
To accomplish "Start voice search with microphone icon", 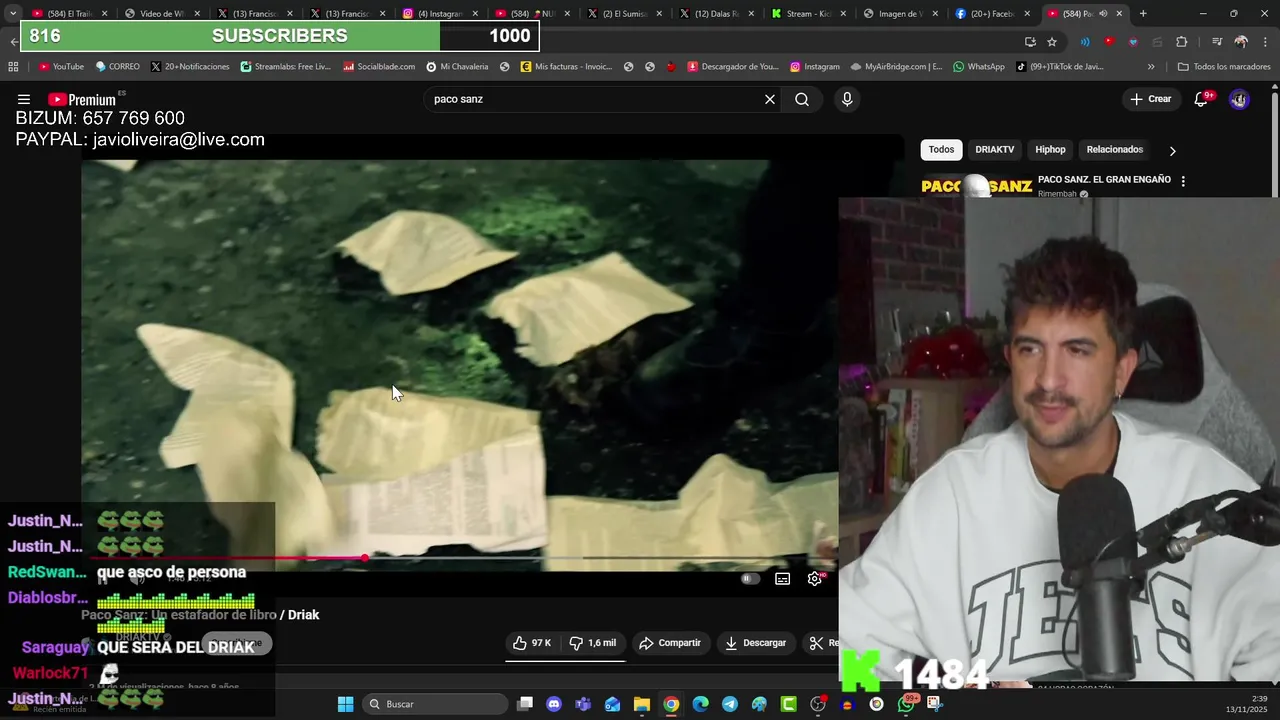I will click(x=847, y=99).
